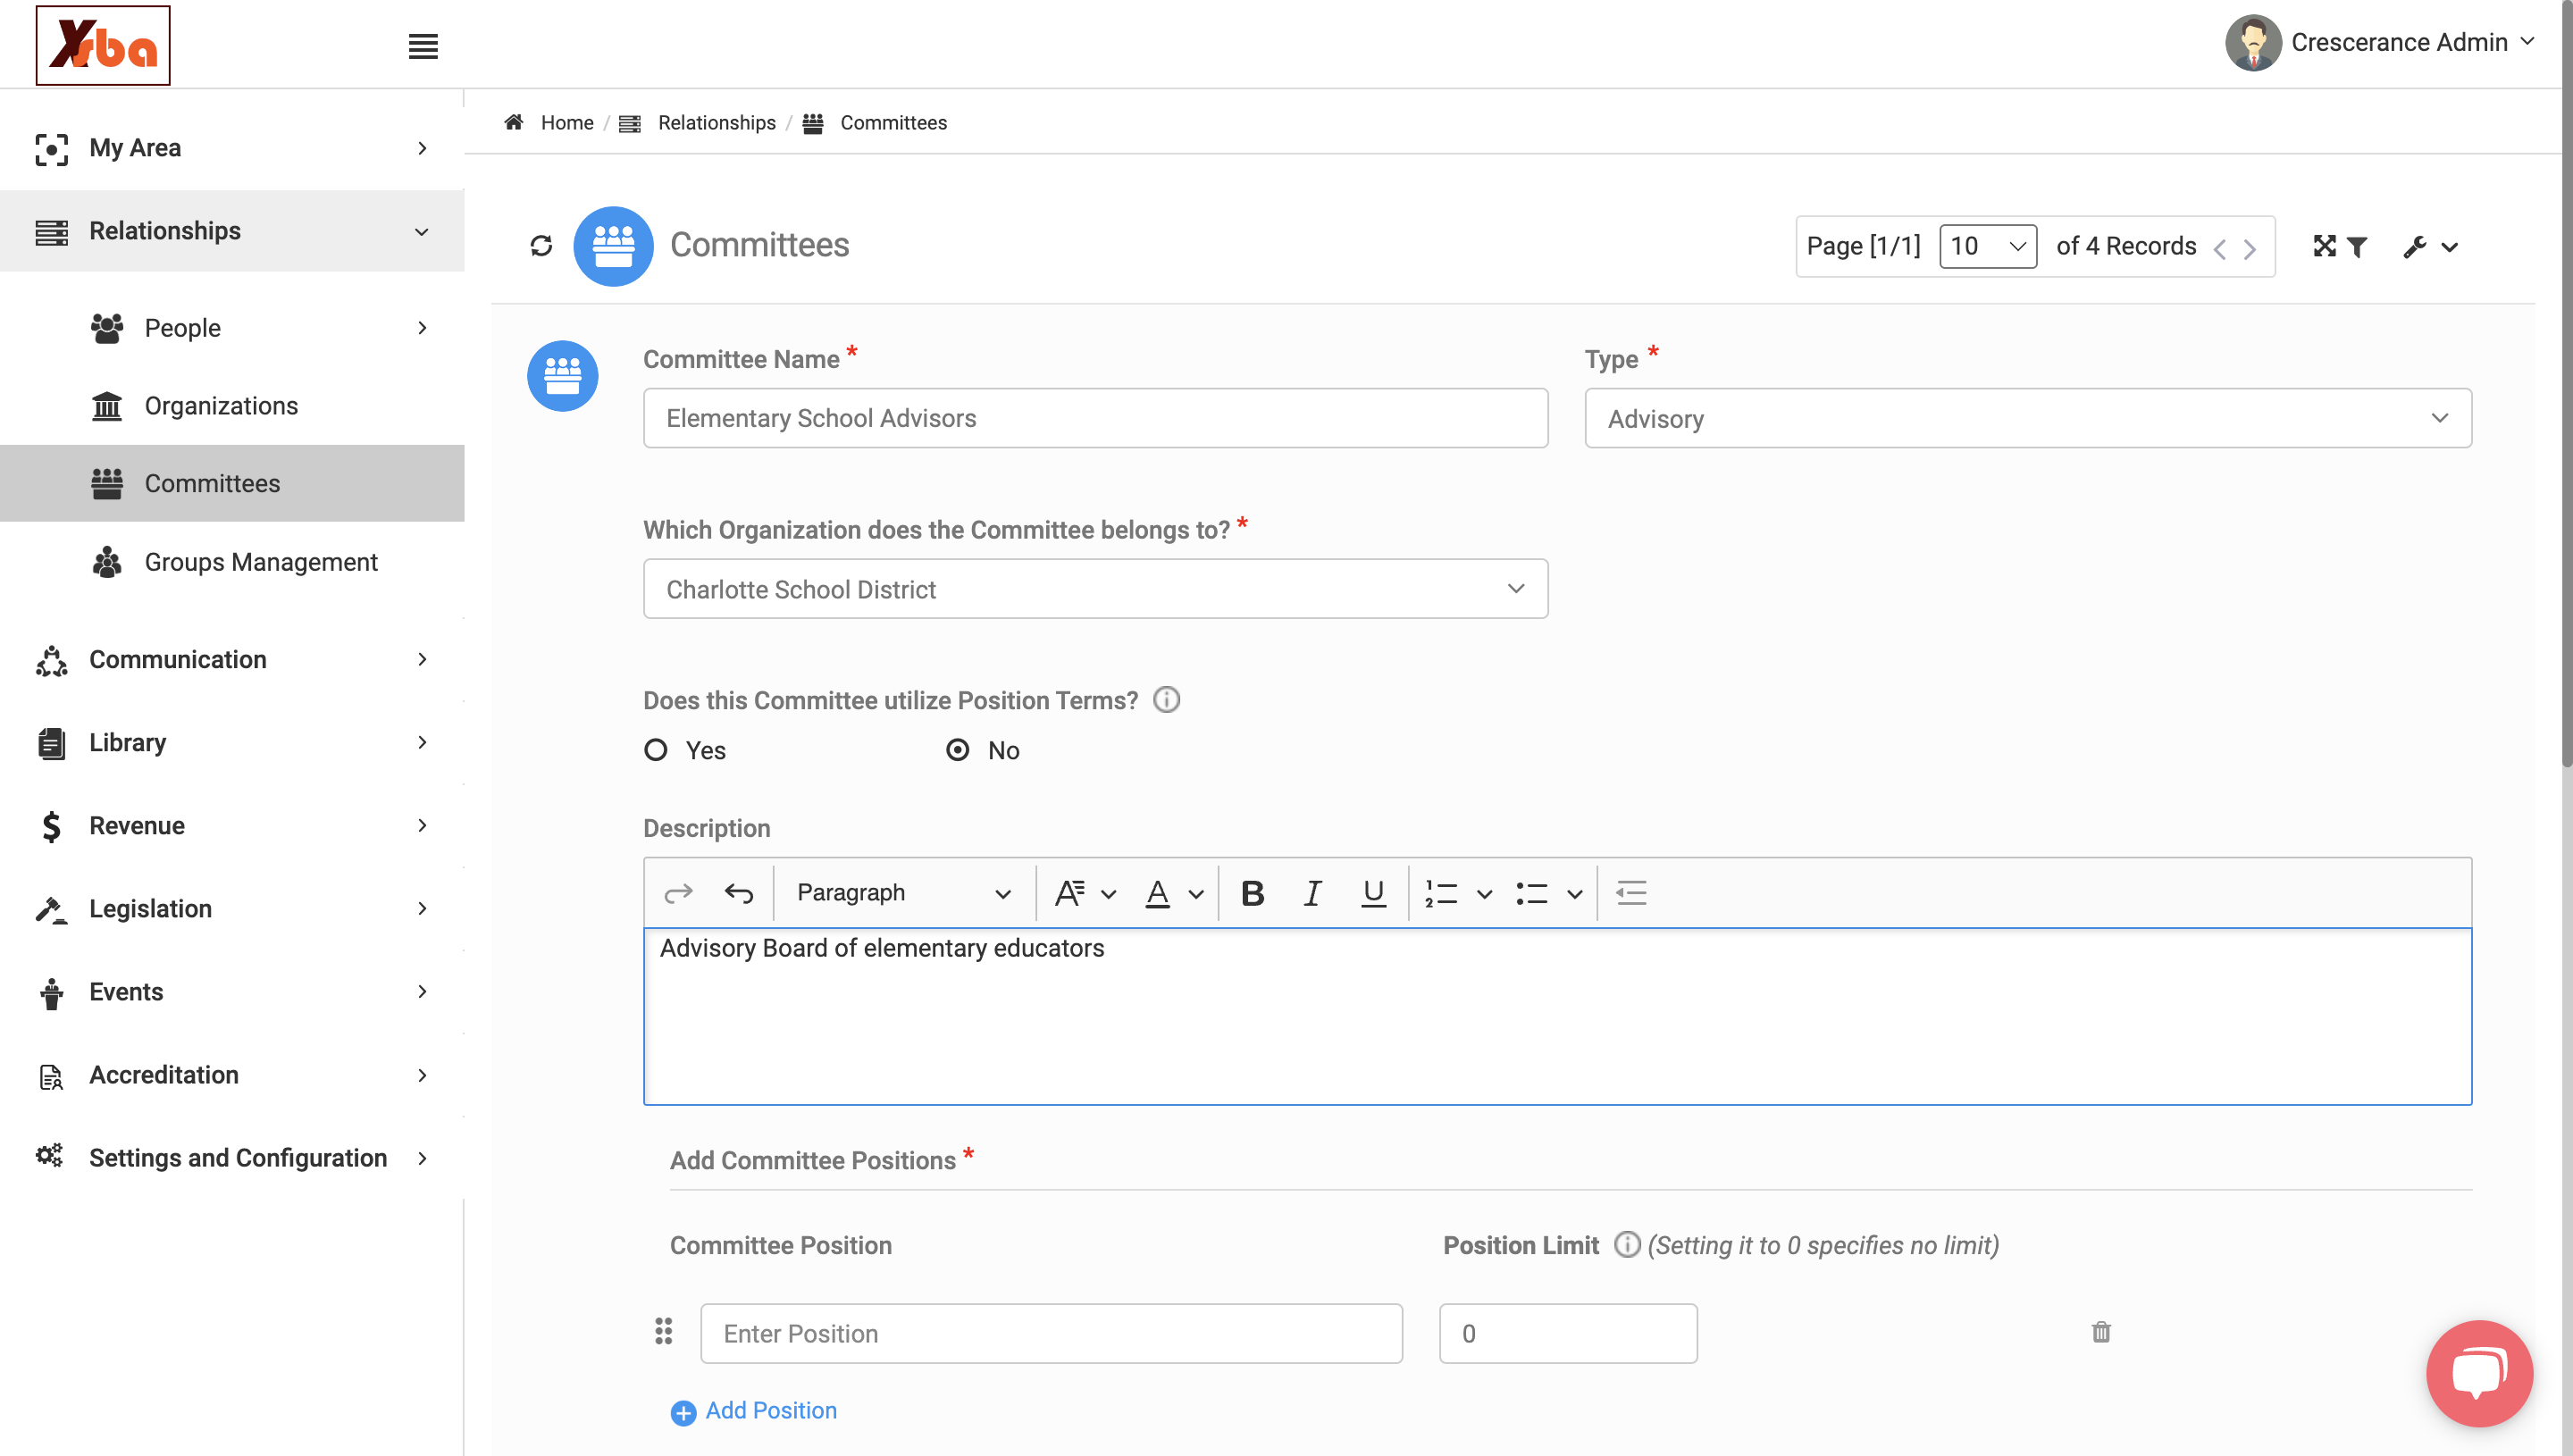2573x1456 pixels.
Task: Go to next page of records
Action: 2250,249
